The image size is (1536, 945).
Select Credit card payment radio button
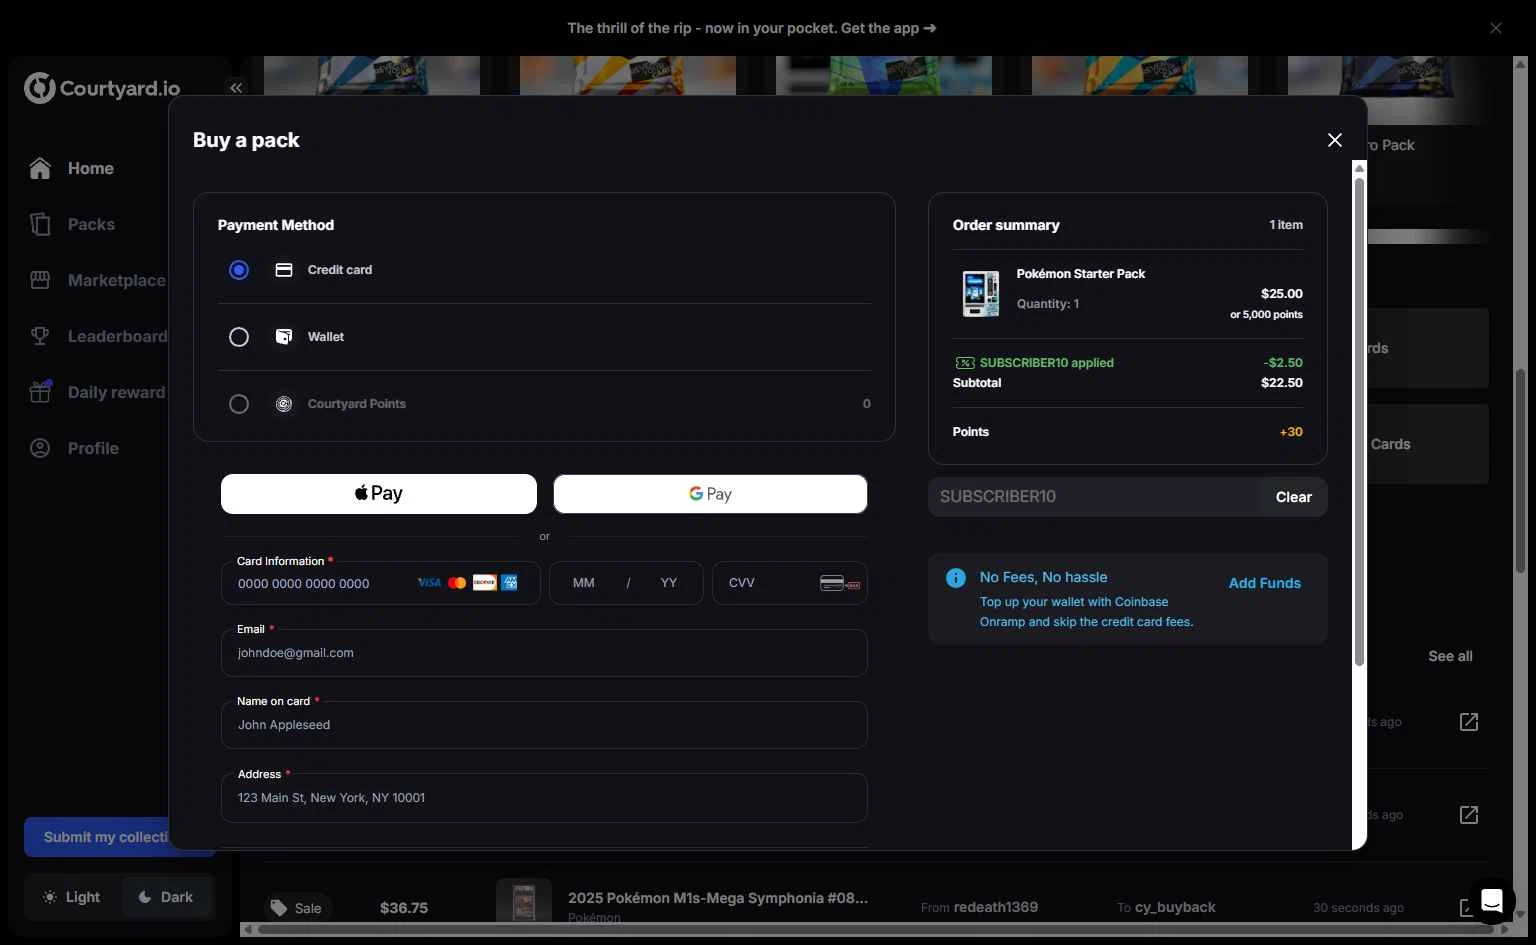pos(239,270)
